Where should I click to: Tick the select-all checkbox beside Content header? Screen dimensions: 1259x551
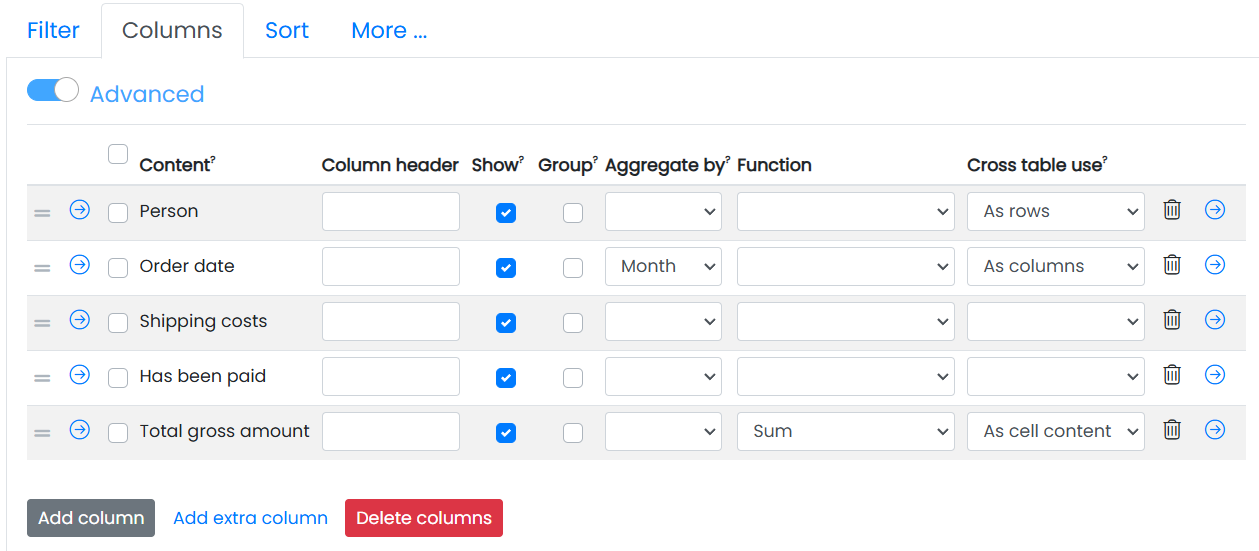(x=118, y=154)
